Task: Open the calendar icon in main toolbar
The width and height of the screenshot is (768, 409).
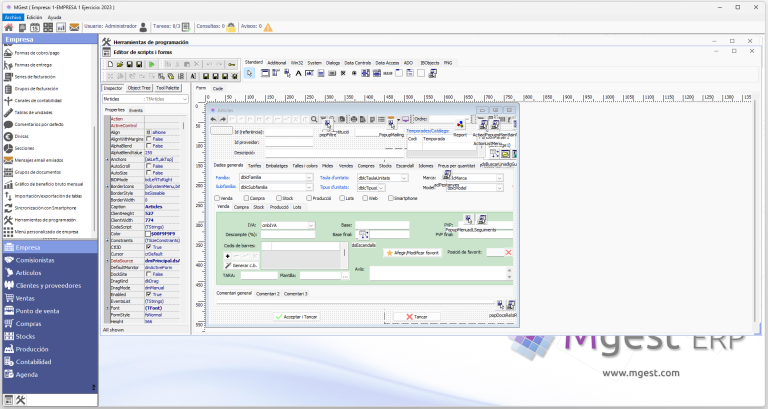Action: (35, 27)
